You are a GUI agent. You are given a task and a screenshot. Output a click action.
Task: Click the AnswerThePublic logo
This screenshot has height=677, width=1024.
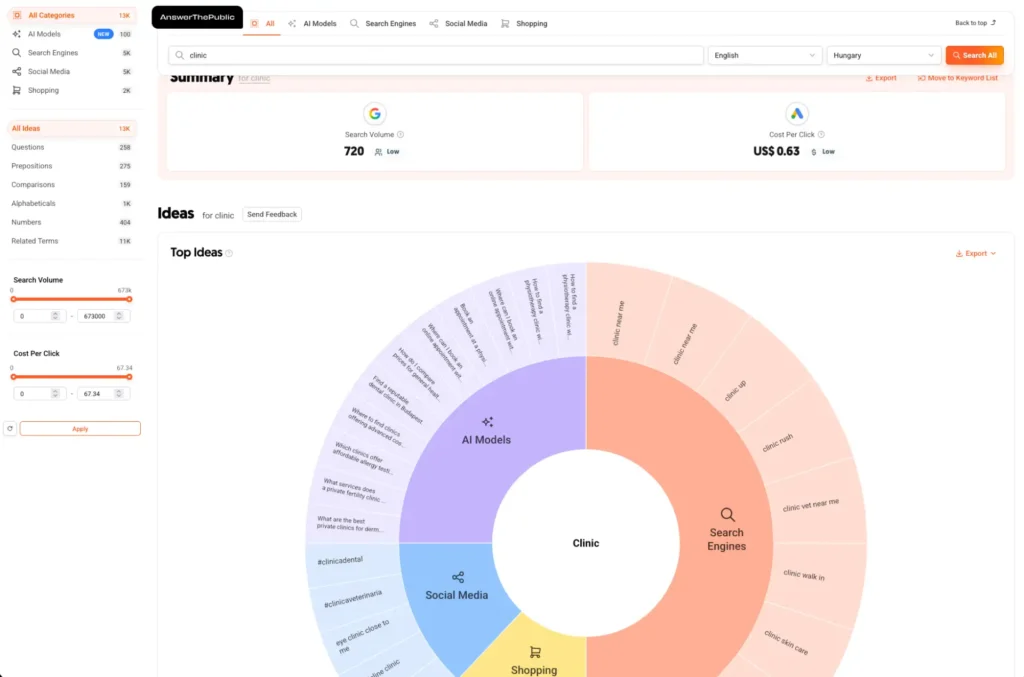coord(197,17)
